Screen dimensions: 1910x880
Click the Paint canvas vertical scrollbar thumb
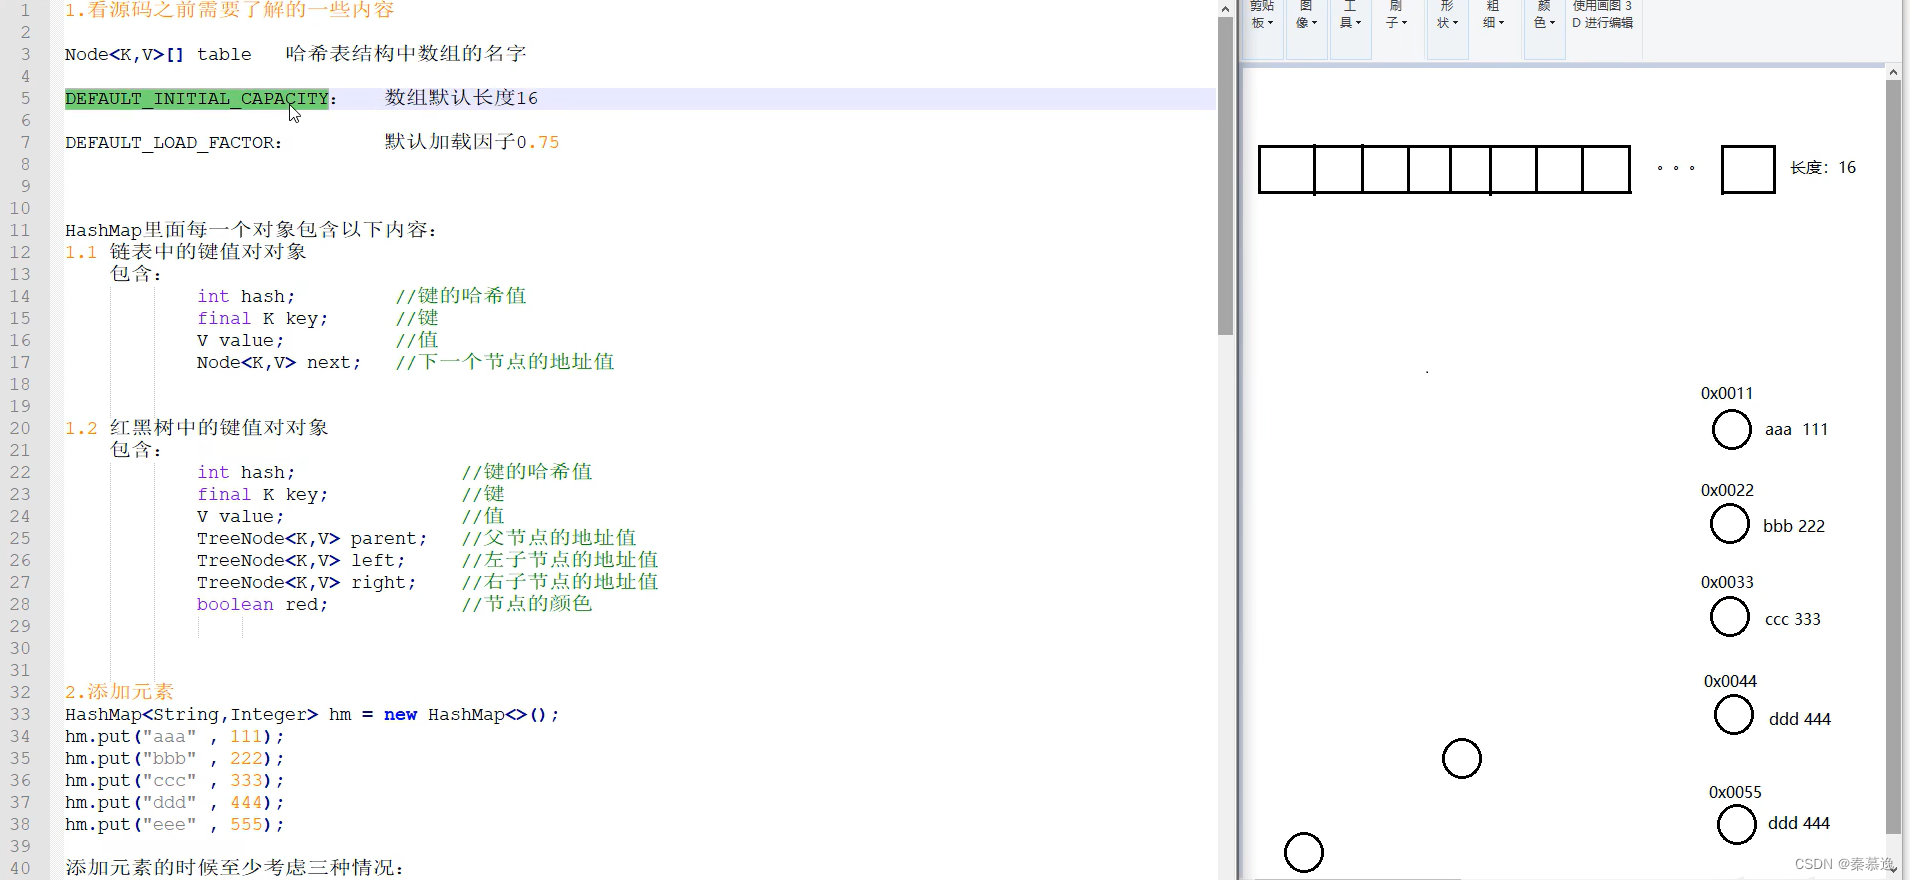click(x=1893, y=456)
